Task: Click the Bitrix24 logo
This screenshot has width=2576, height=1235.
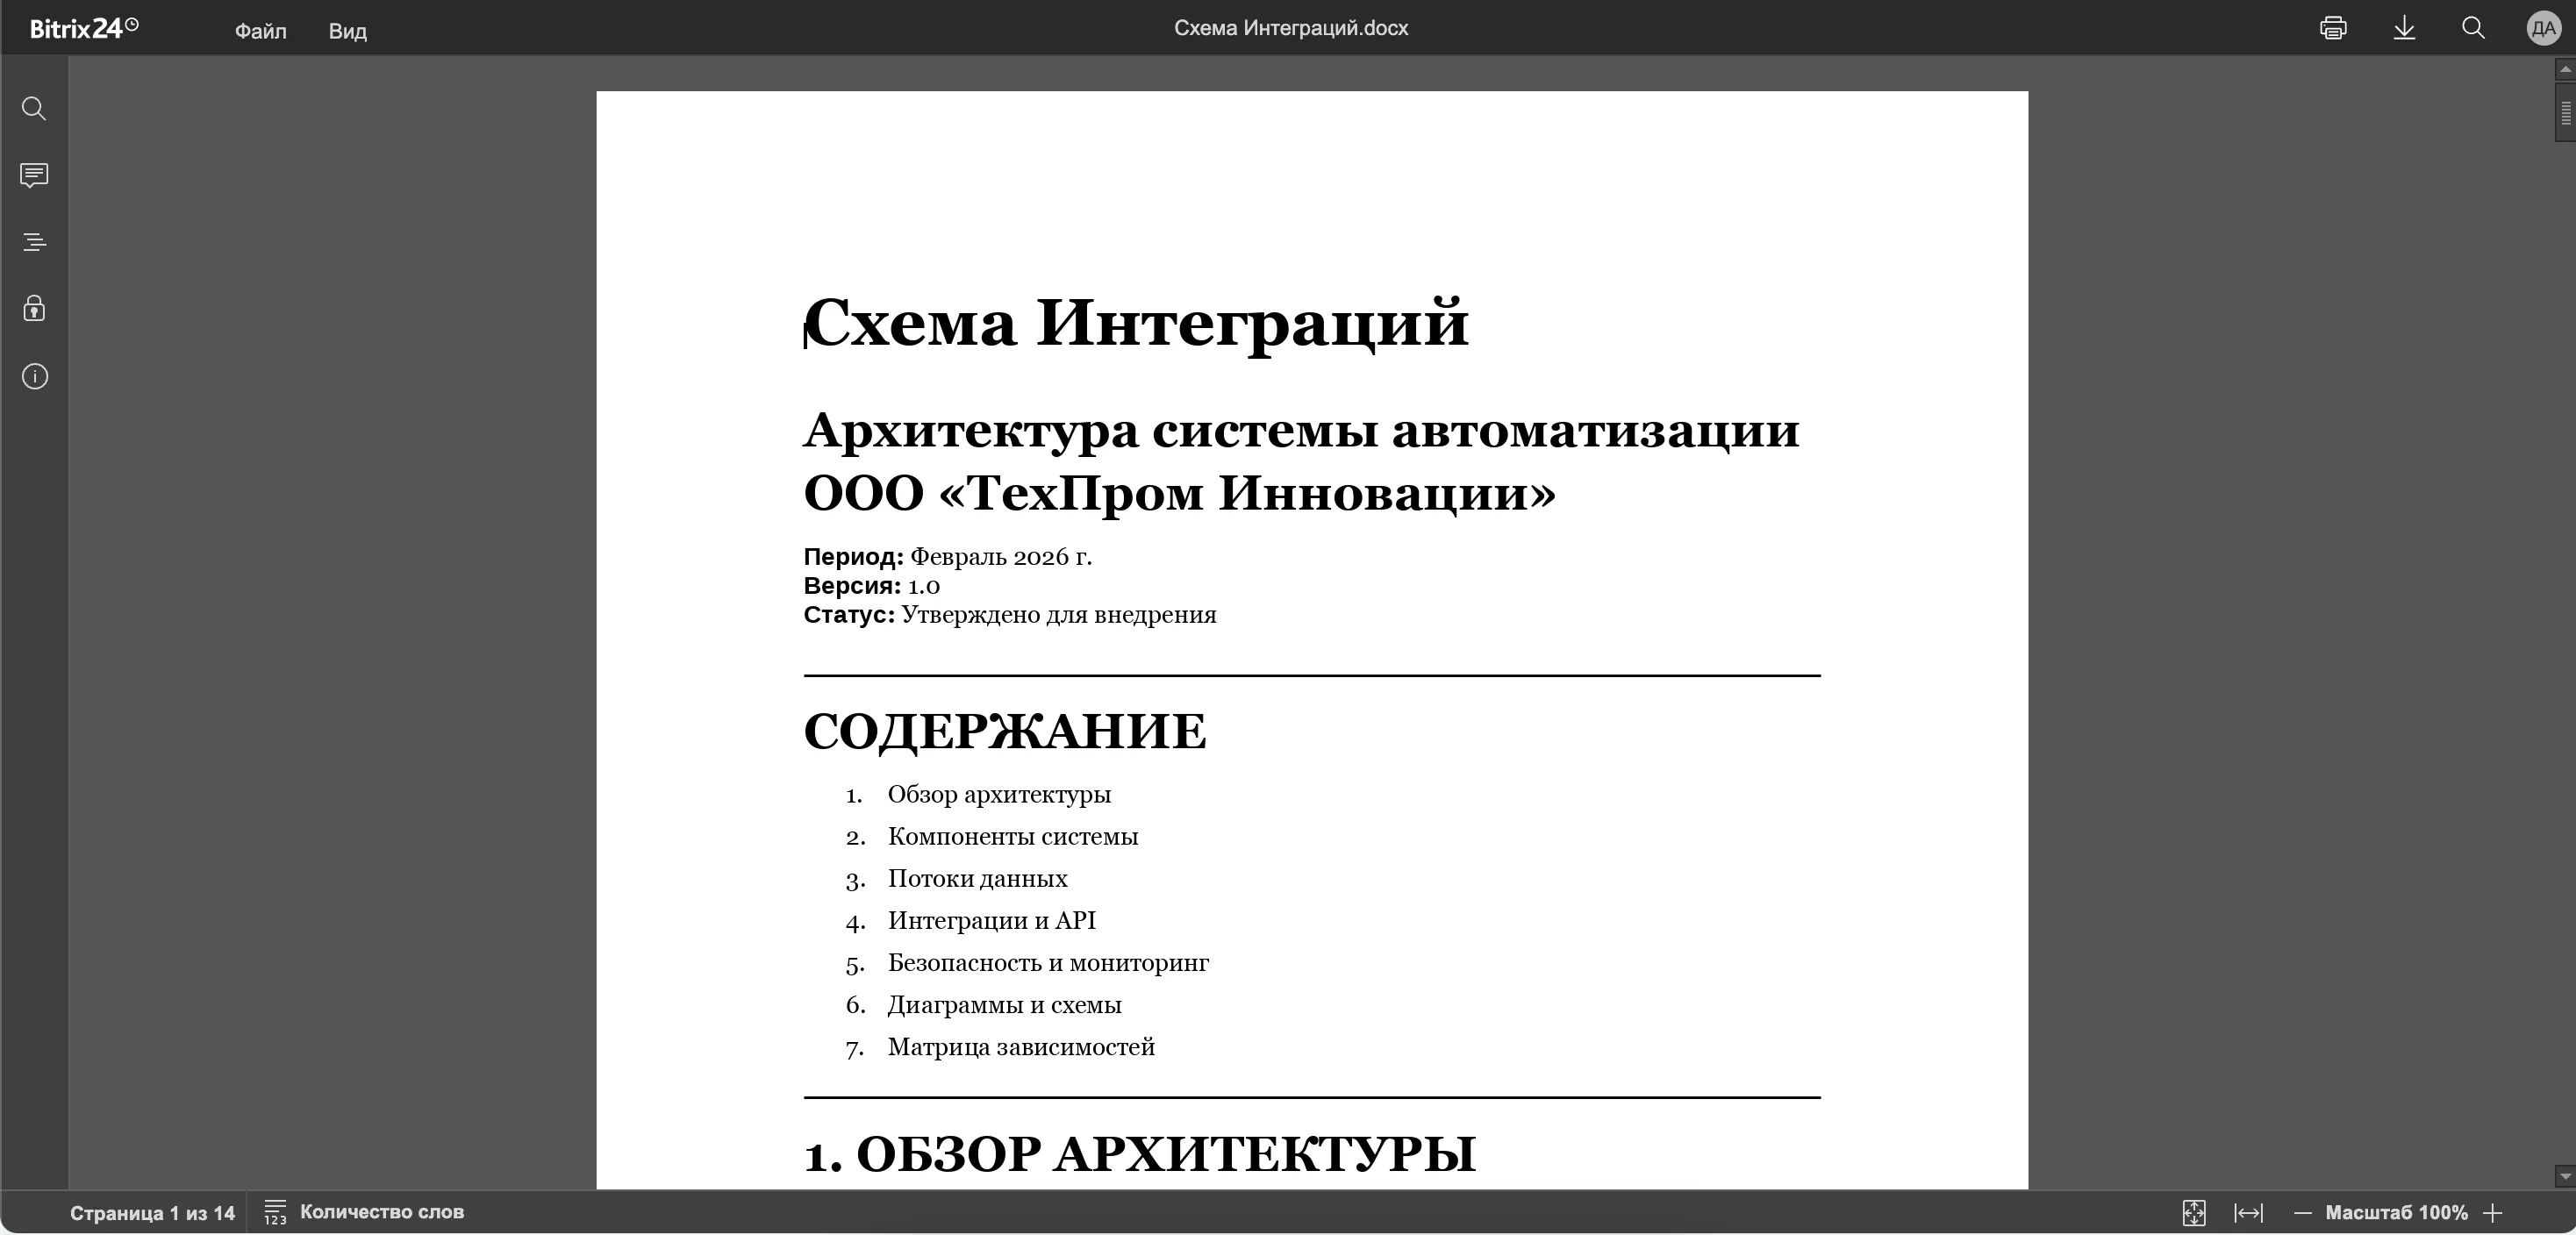Action: tap(84, 28)
